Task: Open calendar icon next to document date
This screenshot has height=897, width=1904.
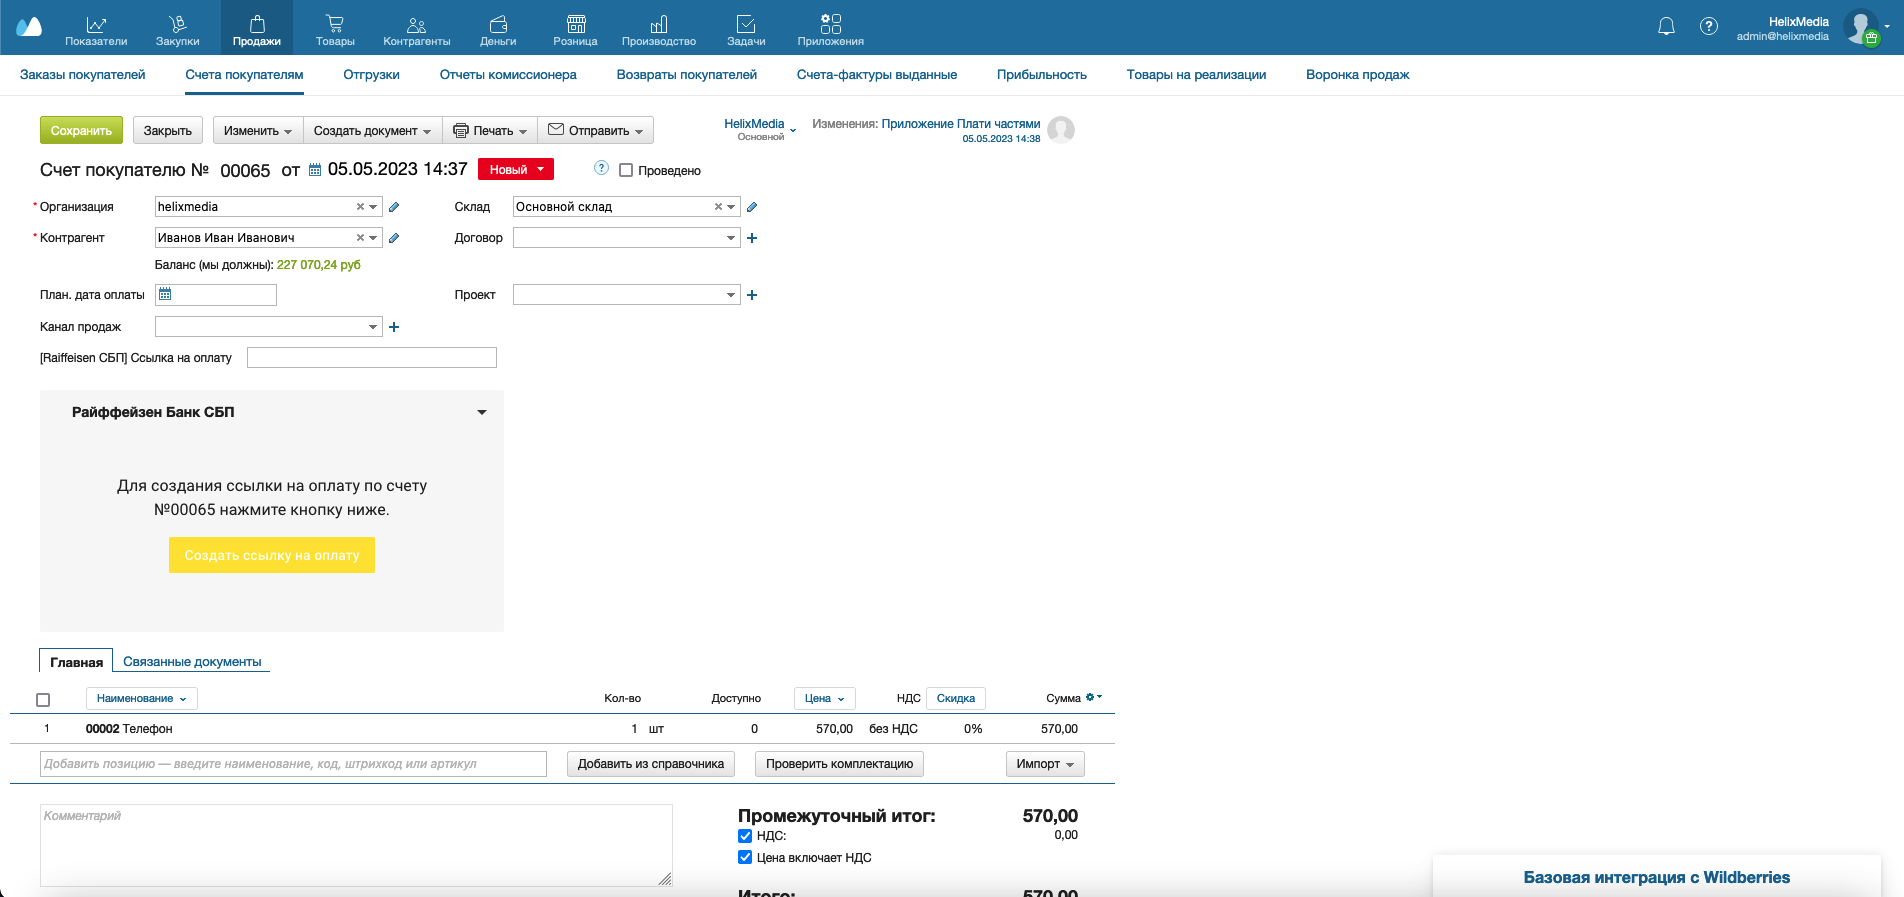Action: click(315, 170)
